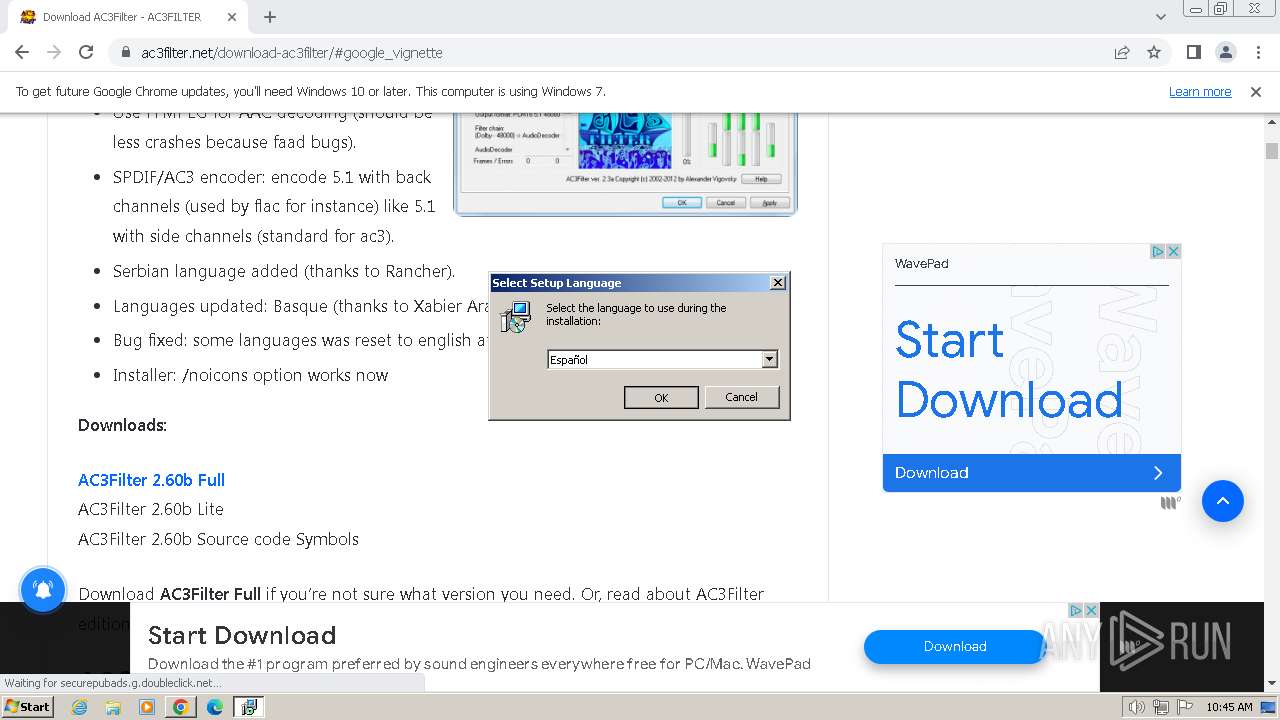Open Learn more link
The height and width of the screenshot is (720, 1280).
(x=1200, y=92)
